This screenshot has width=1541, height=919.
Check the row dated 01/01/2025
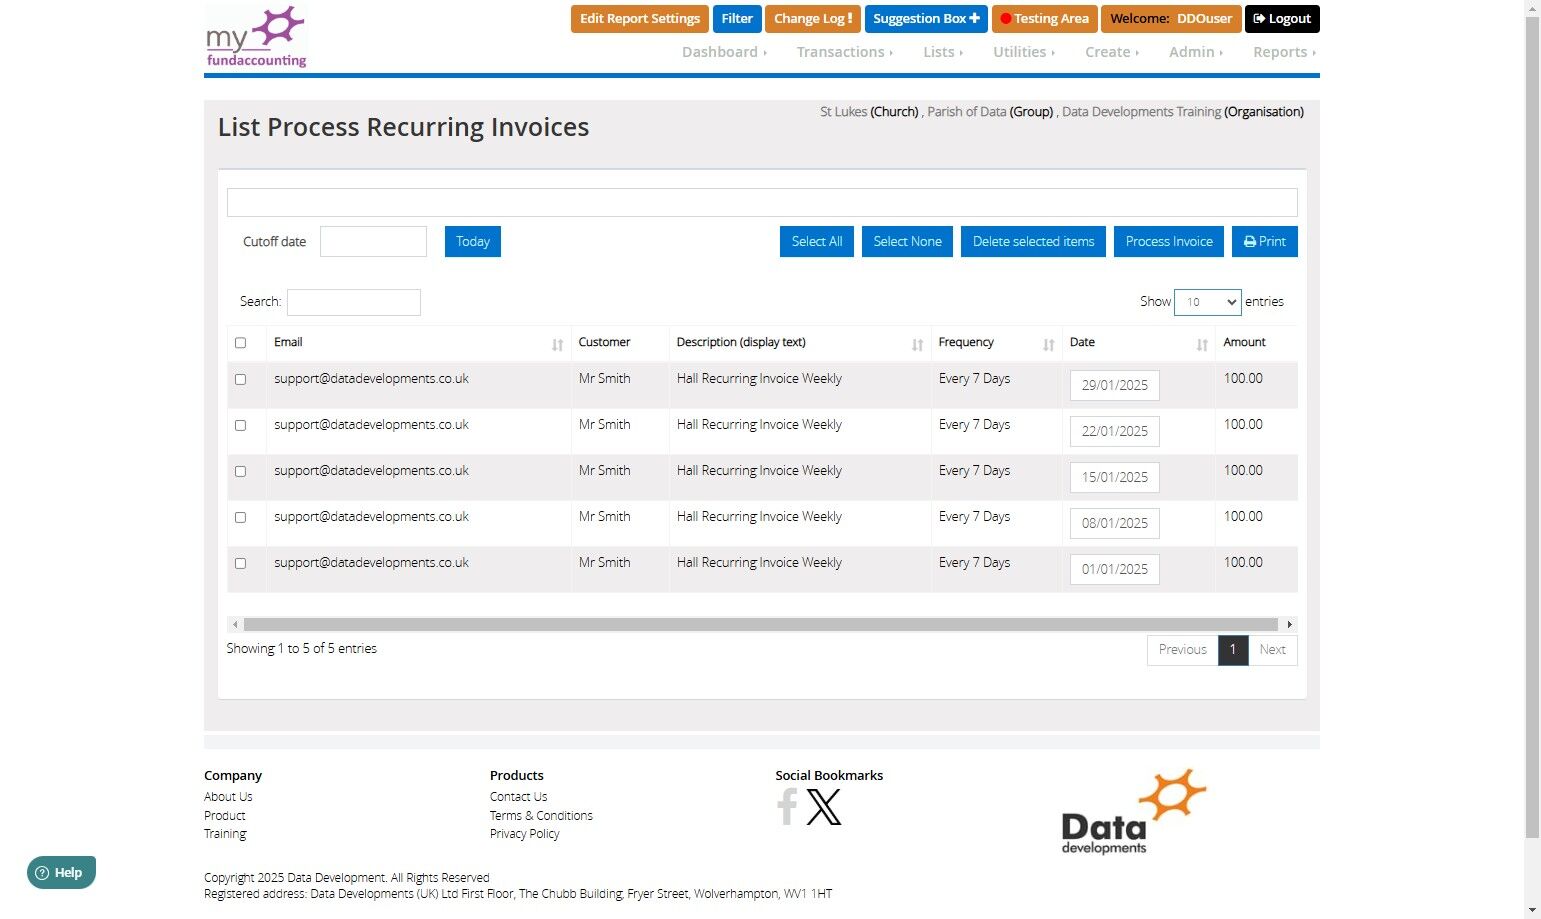tap(240, 563)
